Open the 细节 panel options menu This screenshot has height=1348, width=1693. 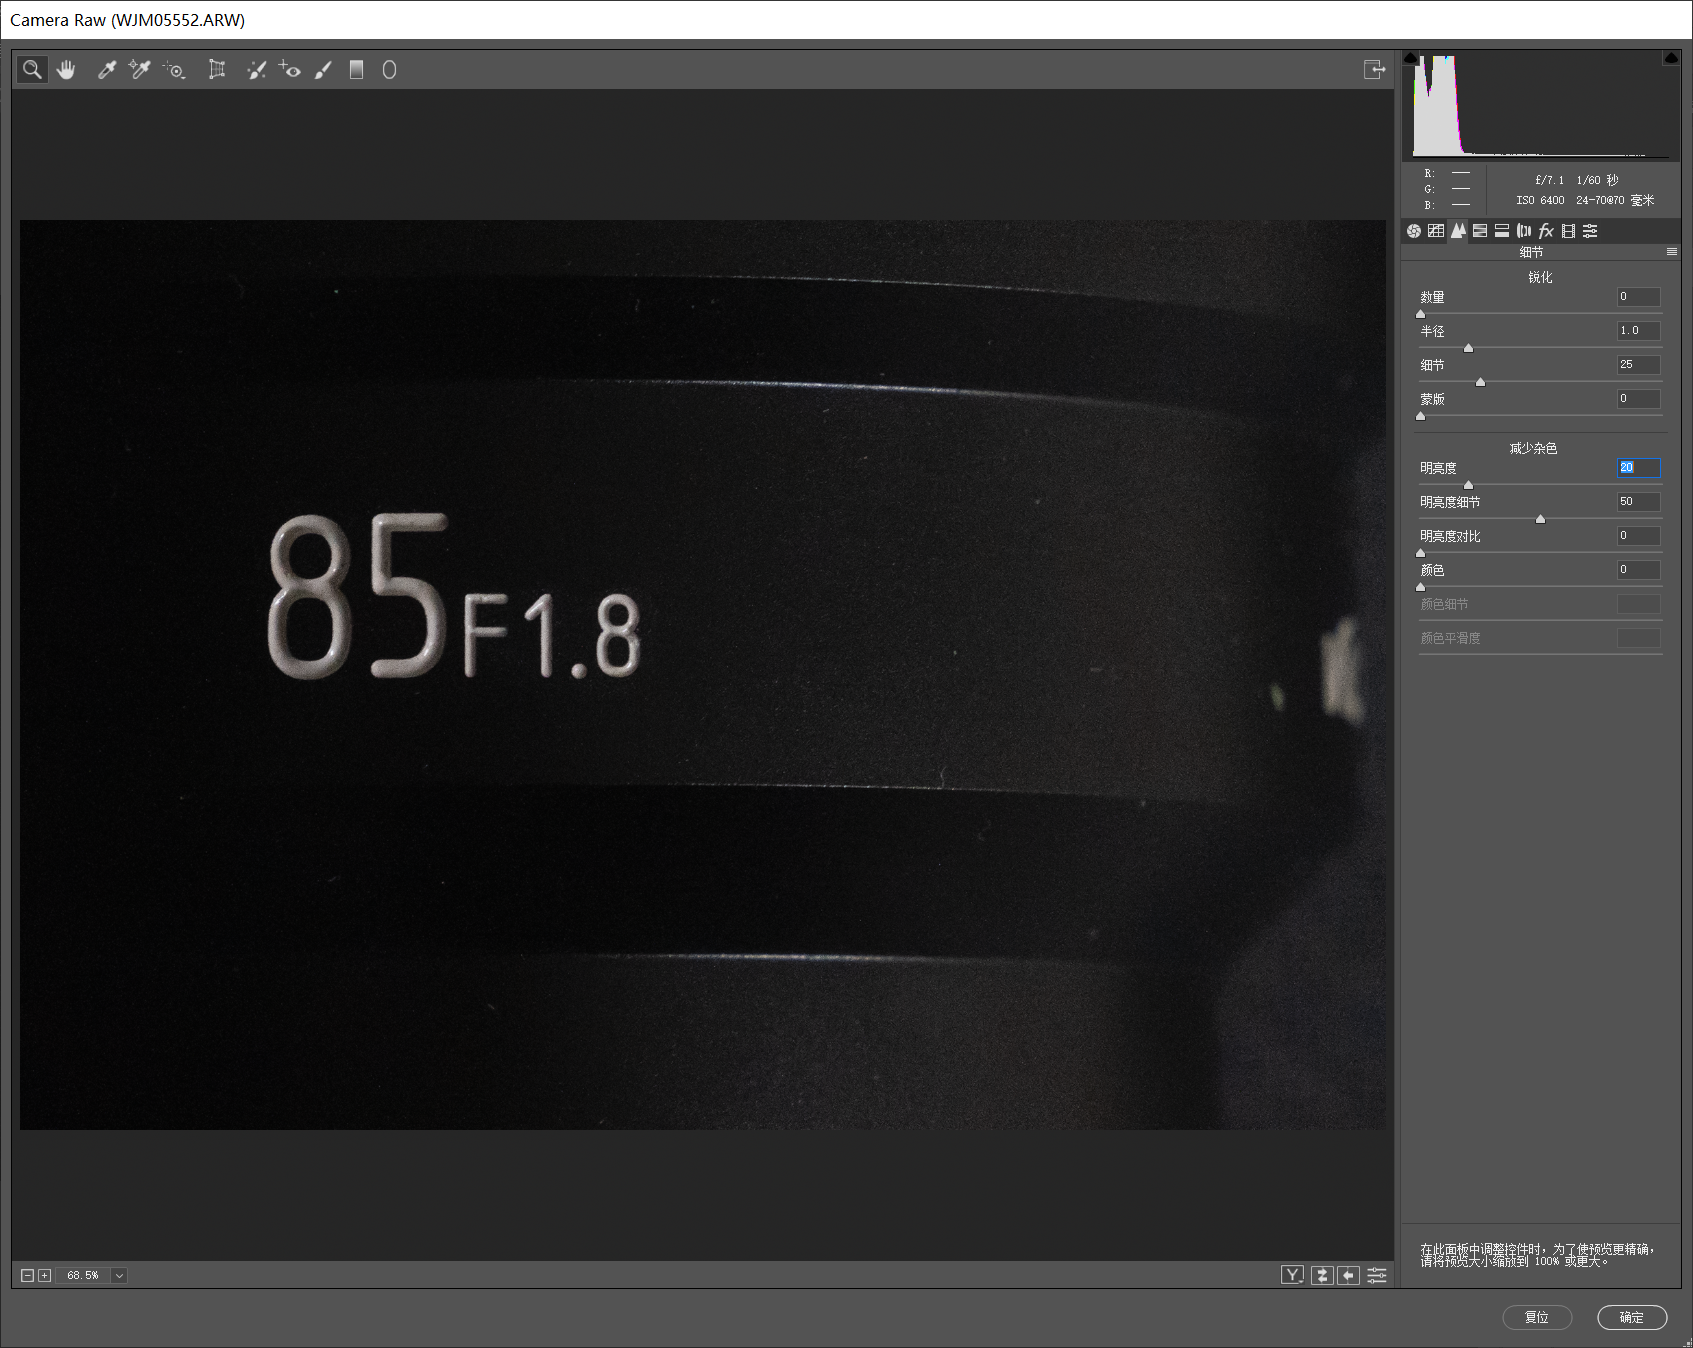pos(1671,252)
